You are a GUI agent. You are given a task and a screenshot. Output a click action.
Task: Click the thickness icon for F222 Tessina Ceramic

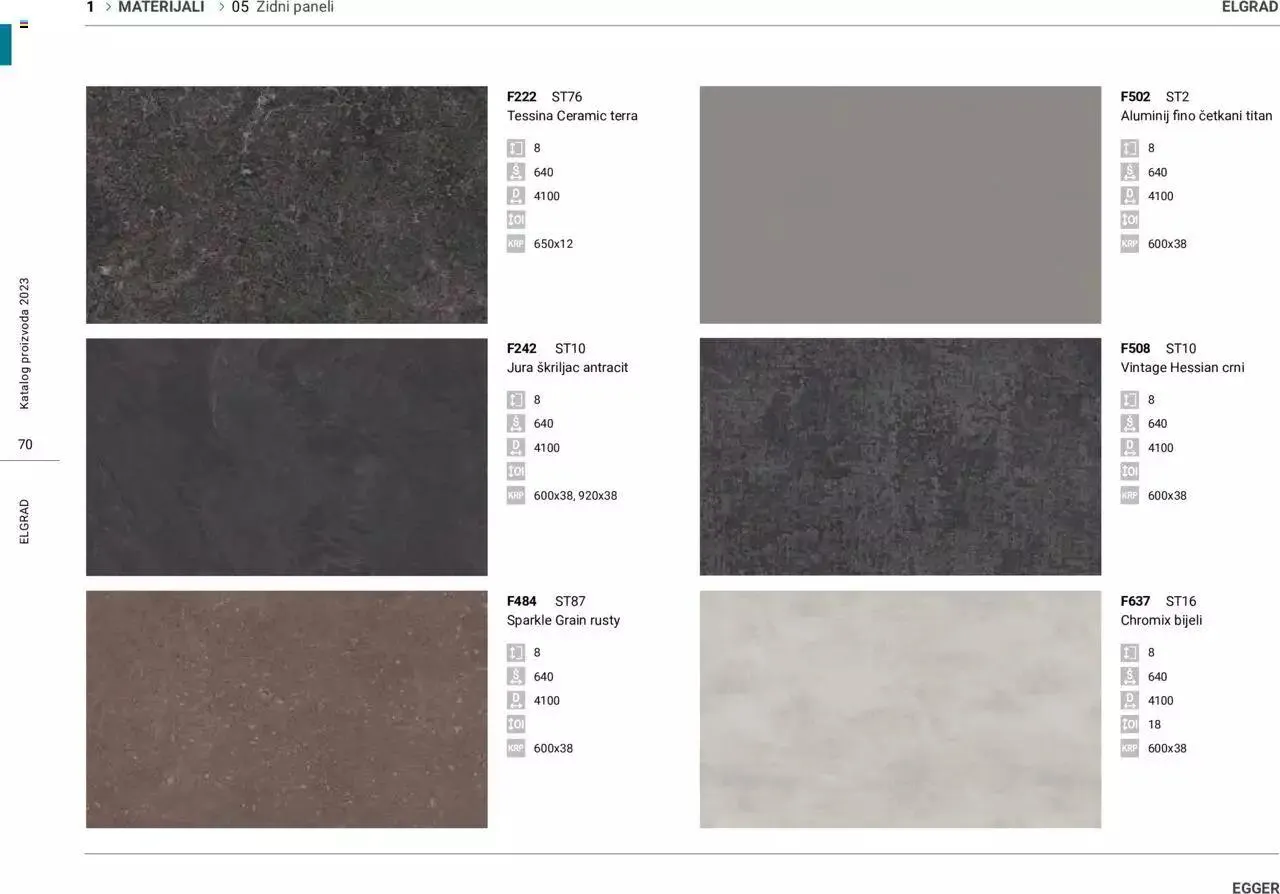click(x=515, y=148)
